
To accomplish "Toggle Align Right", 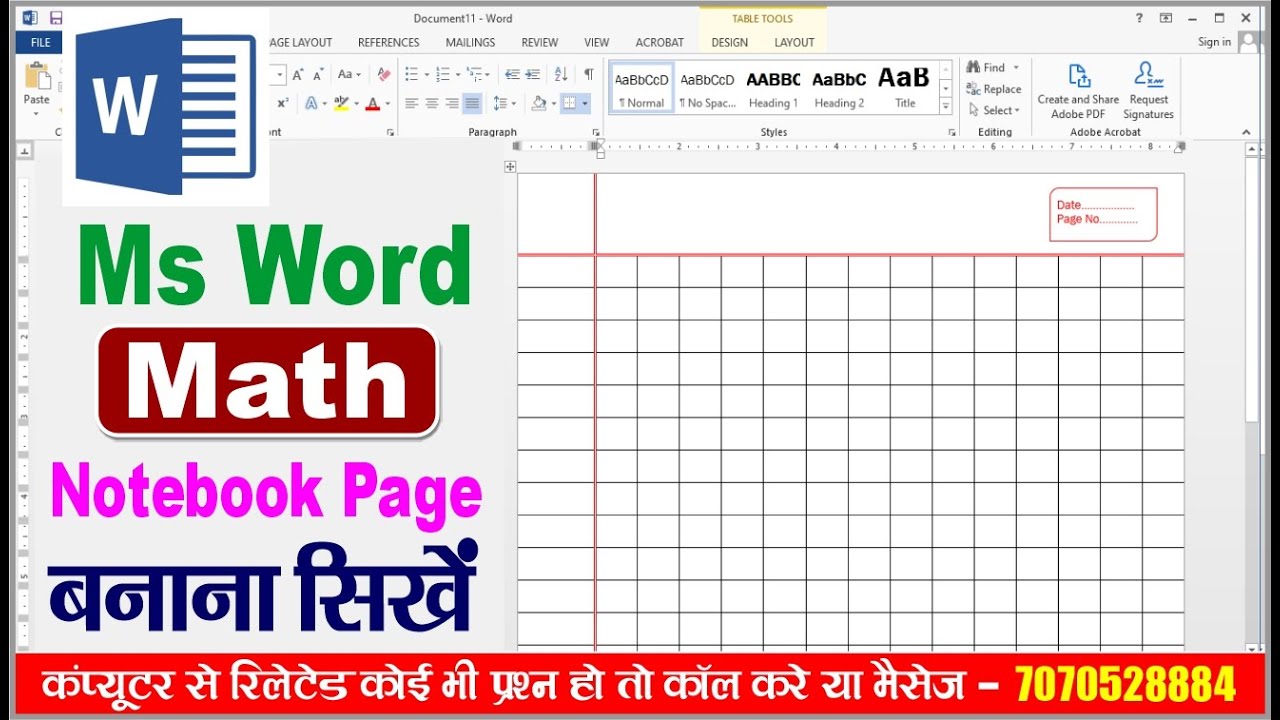I will [x=452, y=103].
